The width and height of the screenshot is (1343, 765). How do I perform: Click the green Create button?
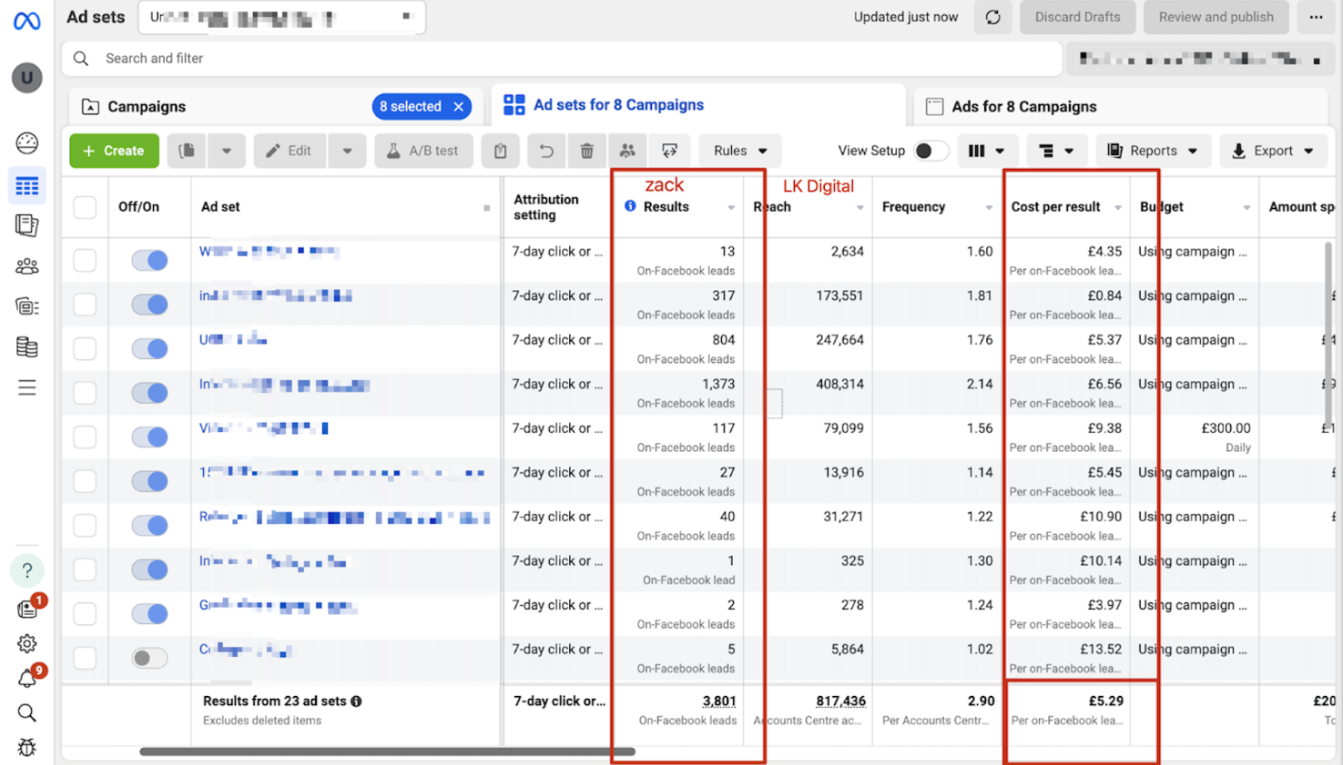(x=114, y=151)
